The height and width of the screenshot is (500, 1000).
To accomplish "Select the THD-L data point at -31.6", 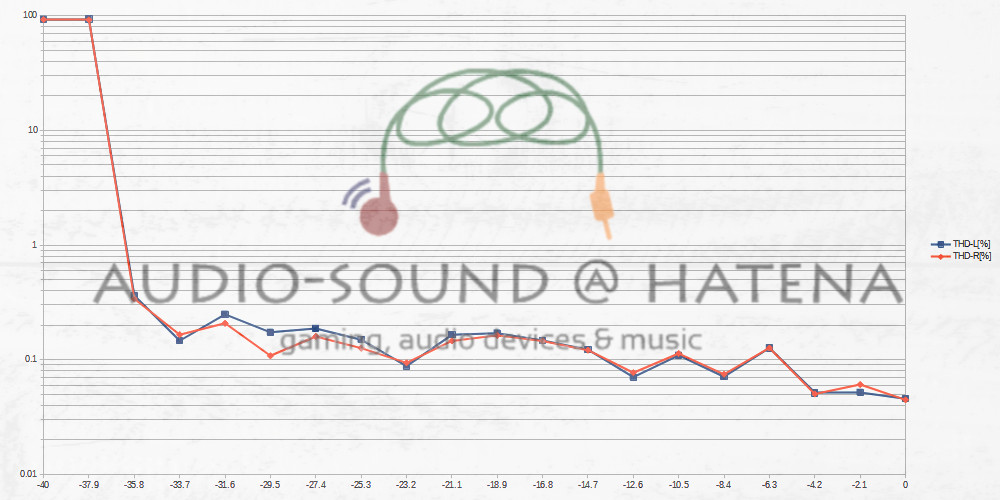I will 225,314.
